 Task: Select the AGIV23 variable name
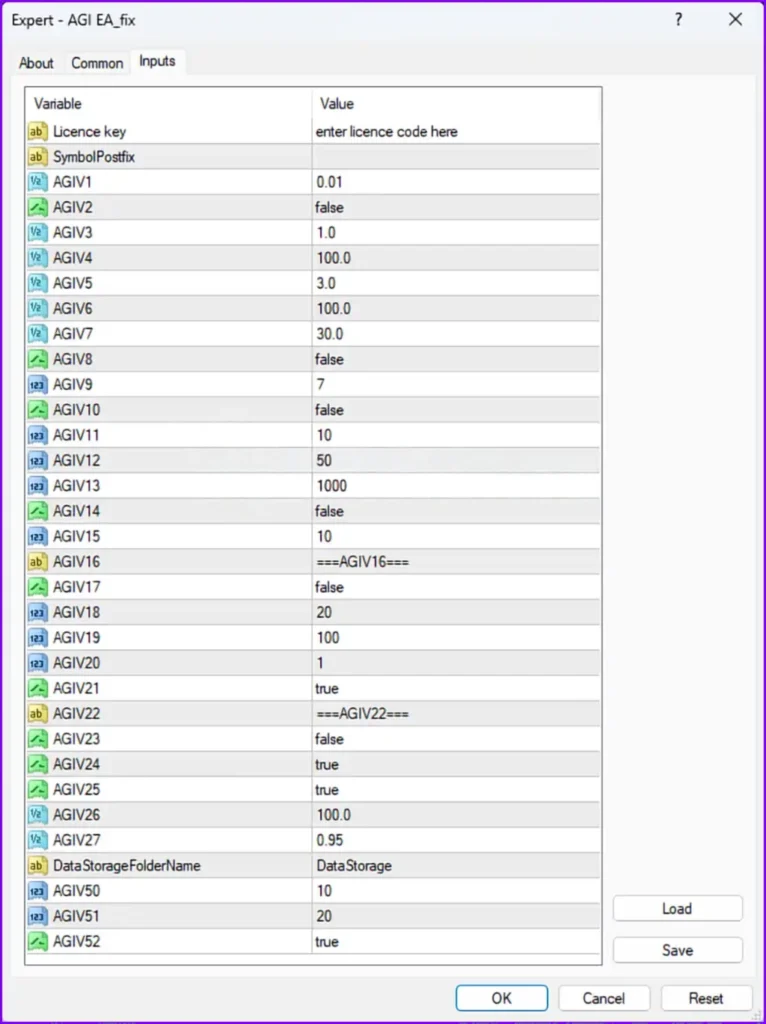point(76,739)
